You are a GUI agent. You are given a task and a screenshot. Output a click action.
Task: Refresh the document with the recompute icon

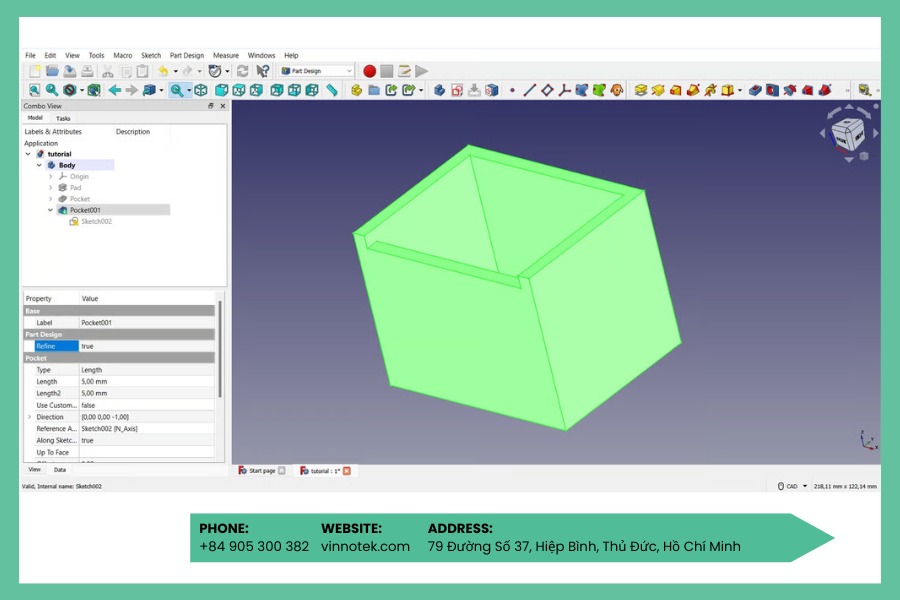[x=242, y=71]
